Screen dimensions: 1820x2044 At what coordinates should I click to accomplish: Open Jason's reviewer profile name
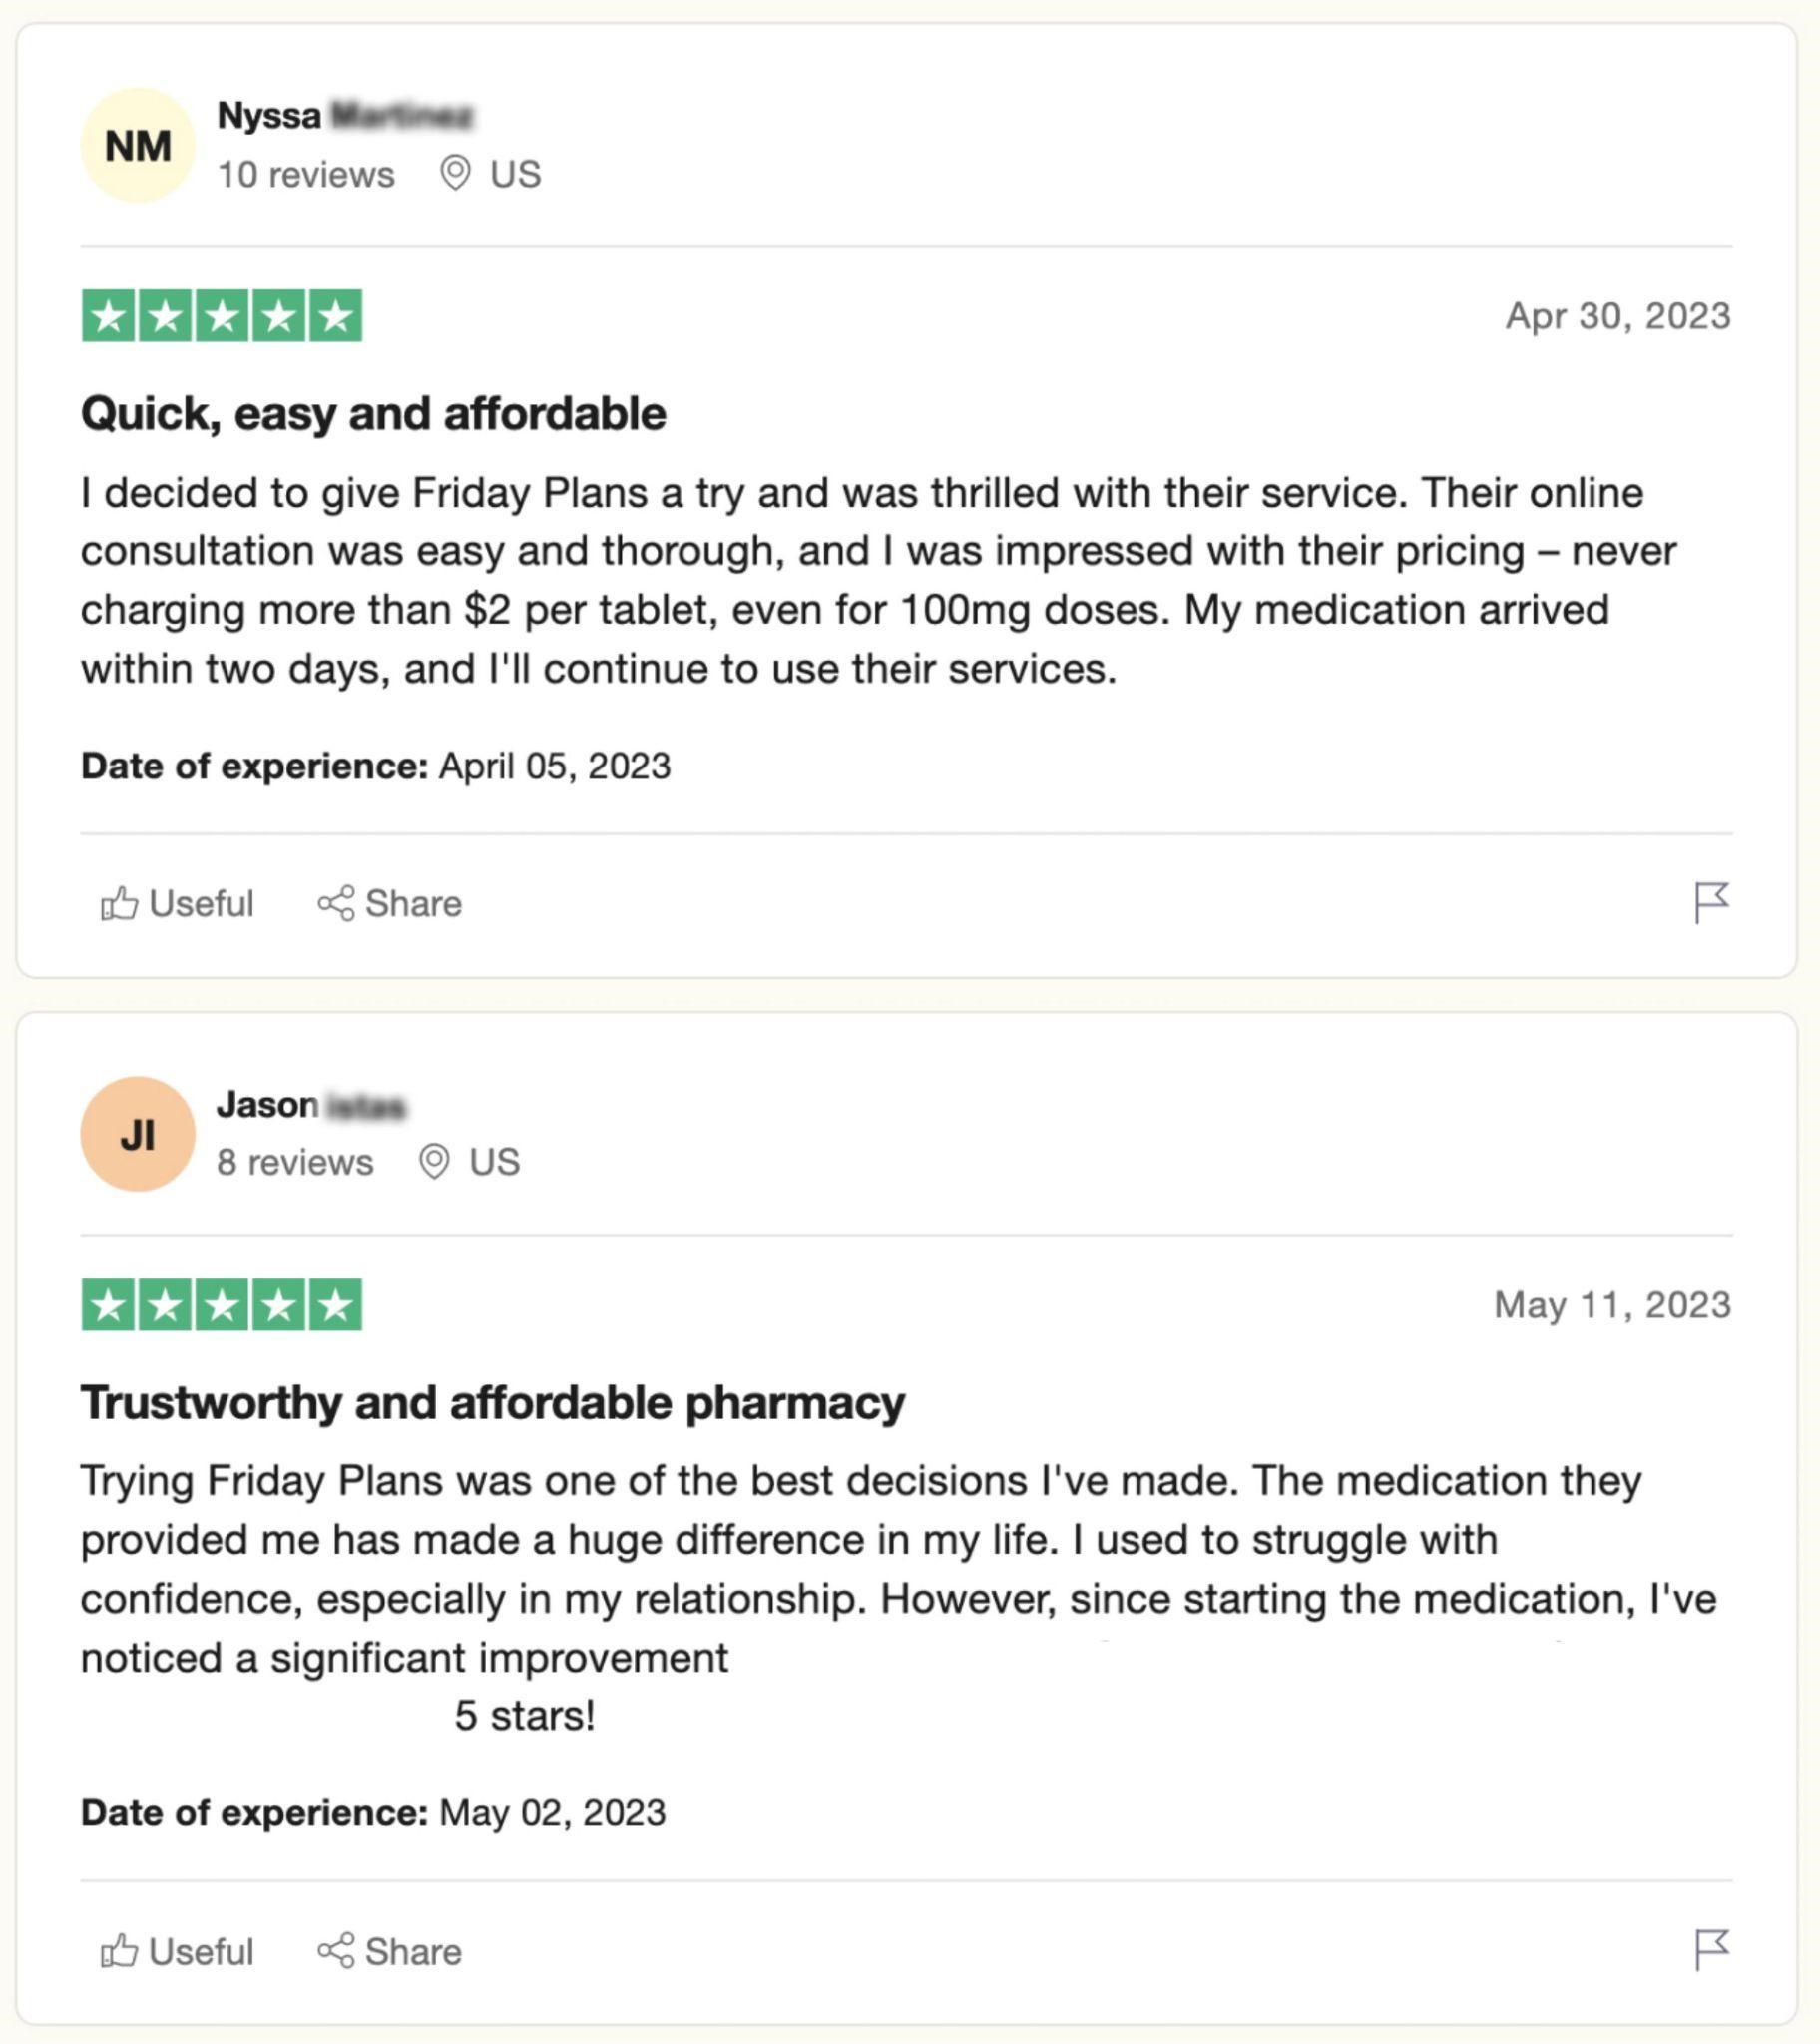pos(310,1105)
